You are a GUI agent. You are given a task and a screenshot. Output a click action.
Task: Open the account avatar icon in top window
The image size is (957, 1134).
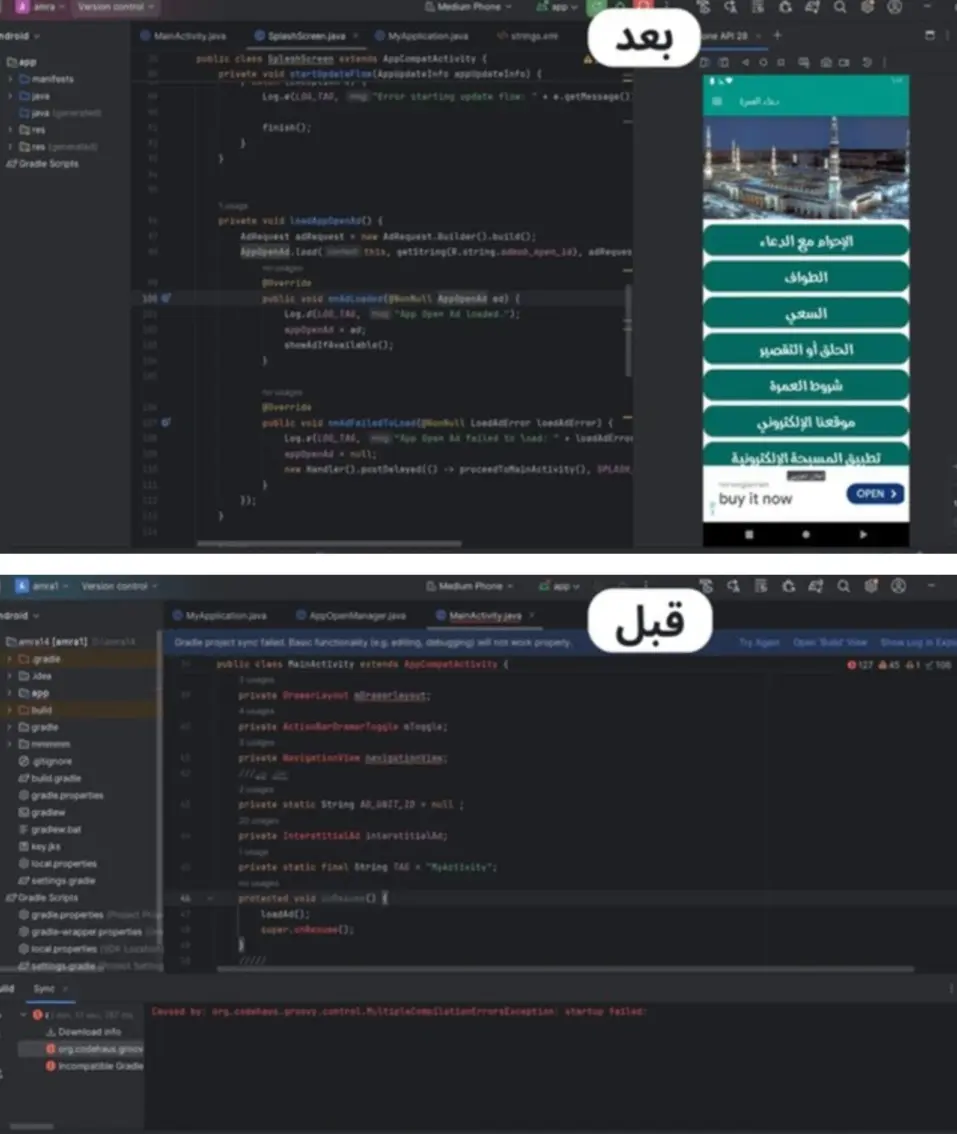(895, 7)
